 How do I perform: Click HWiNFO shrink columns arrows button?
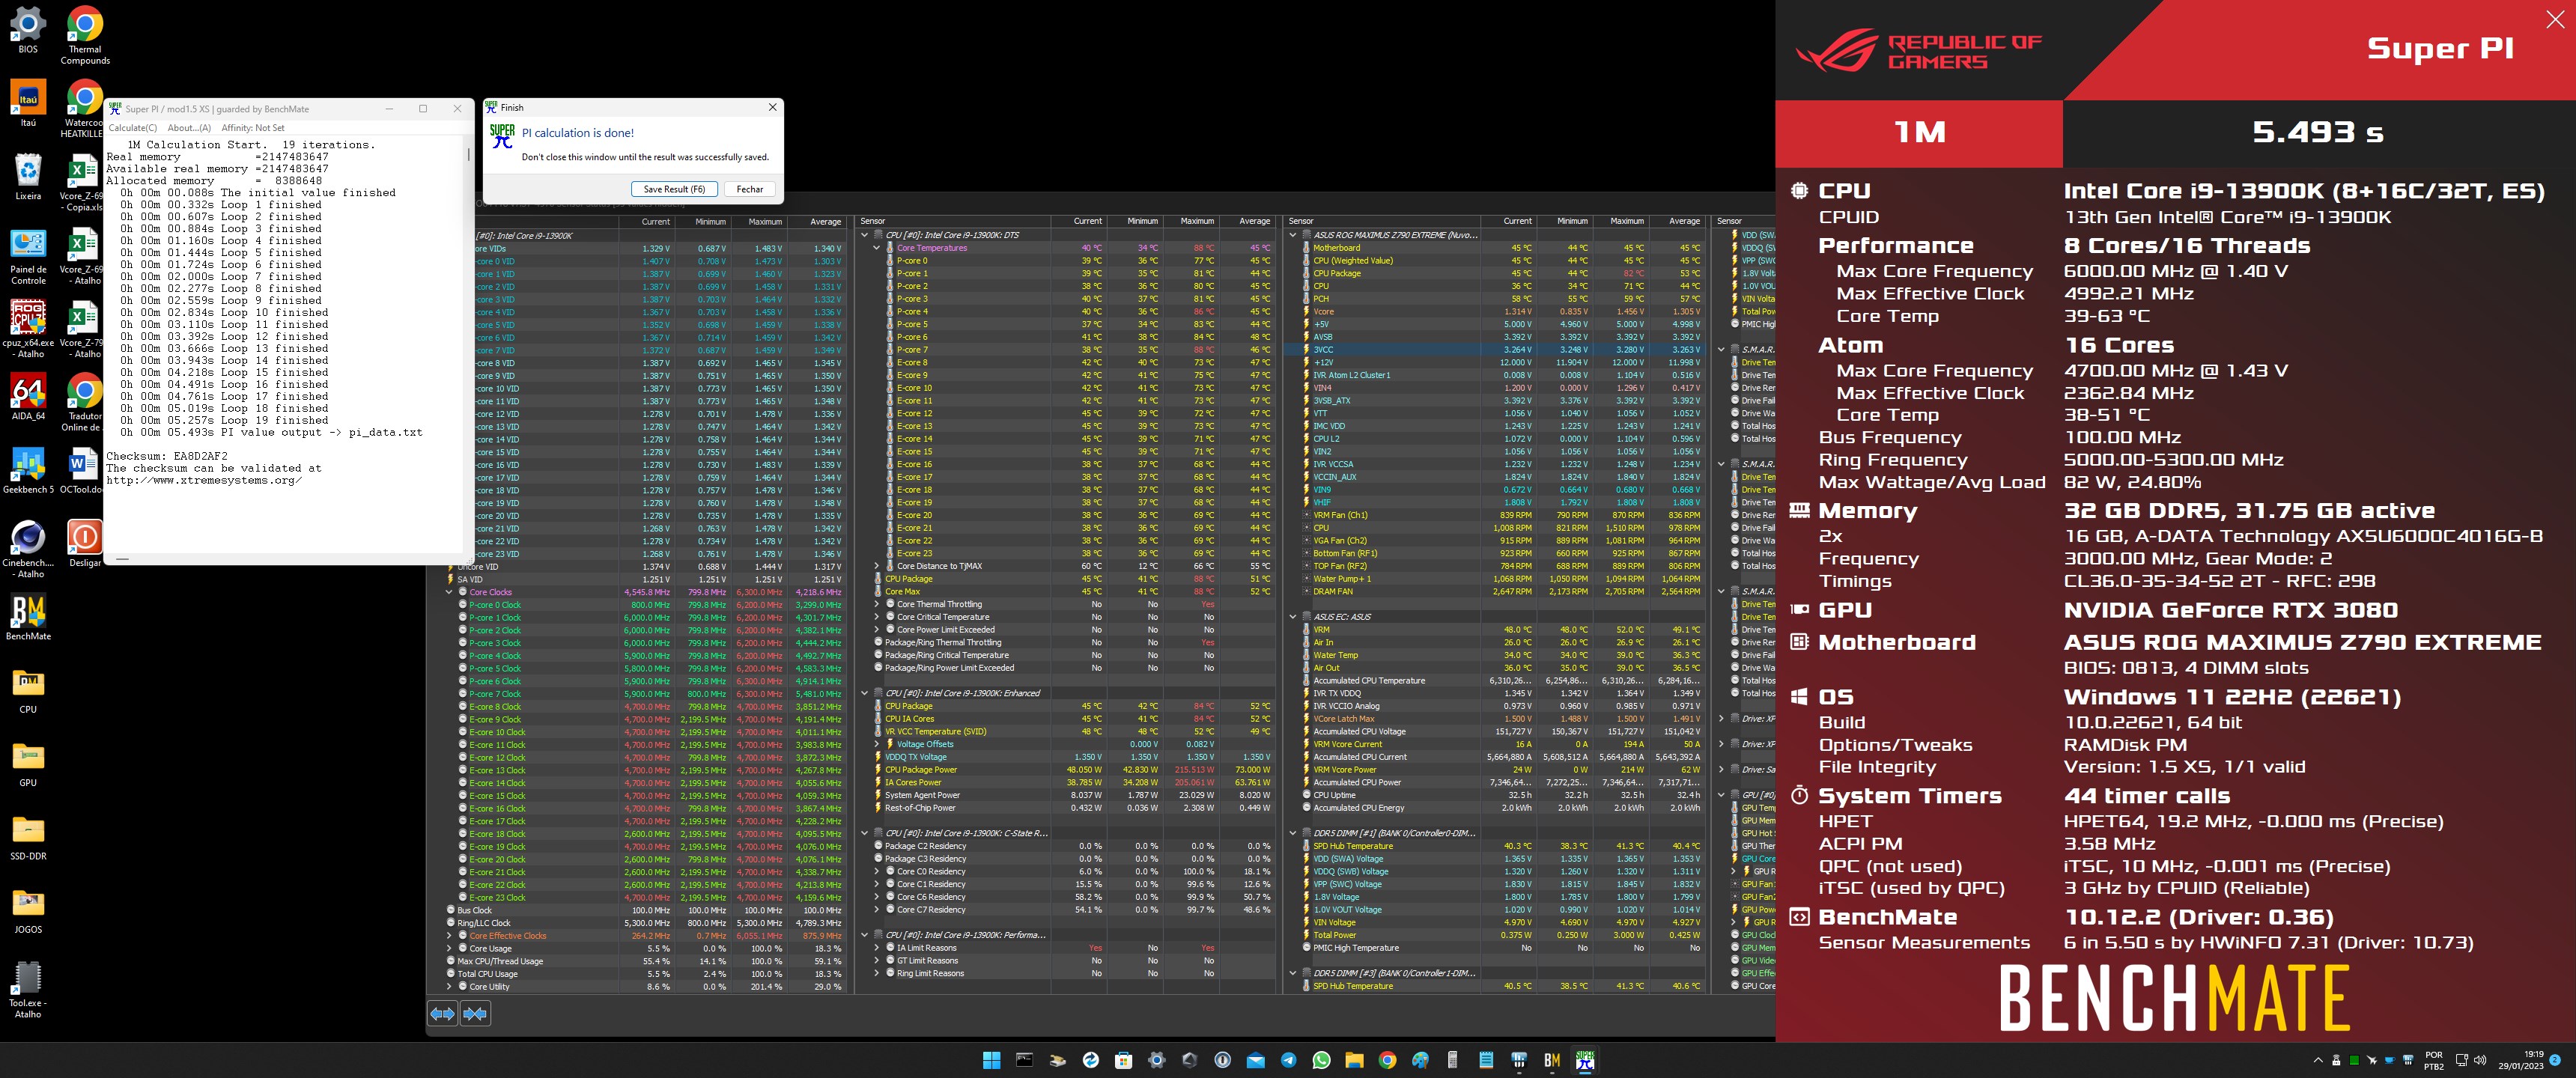click(476, 1014)
